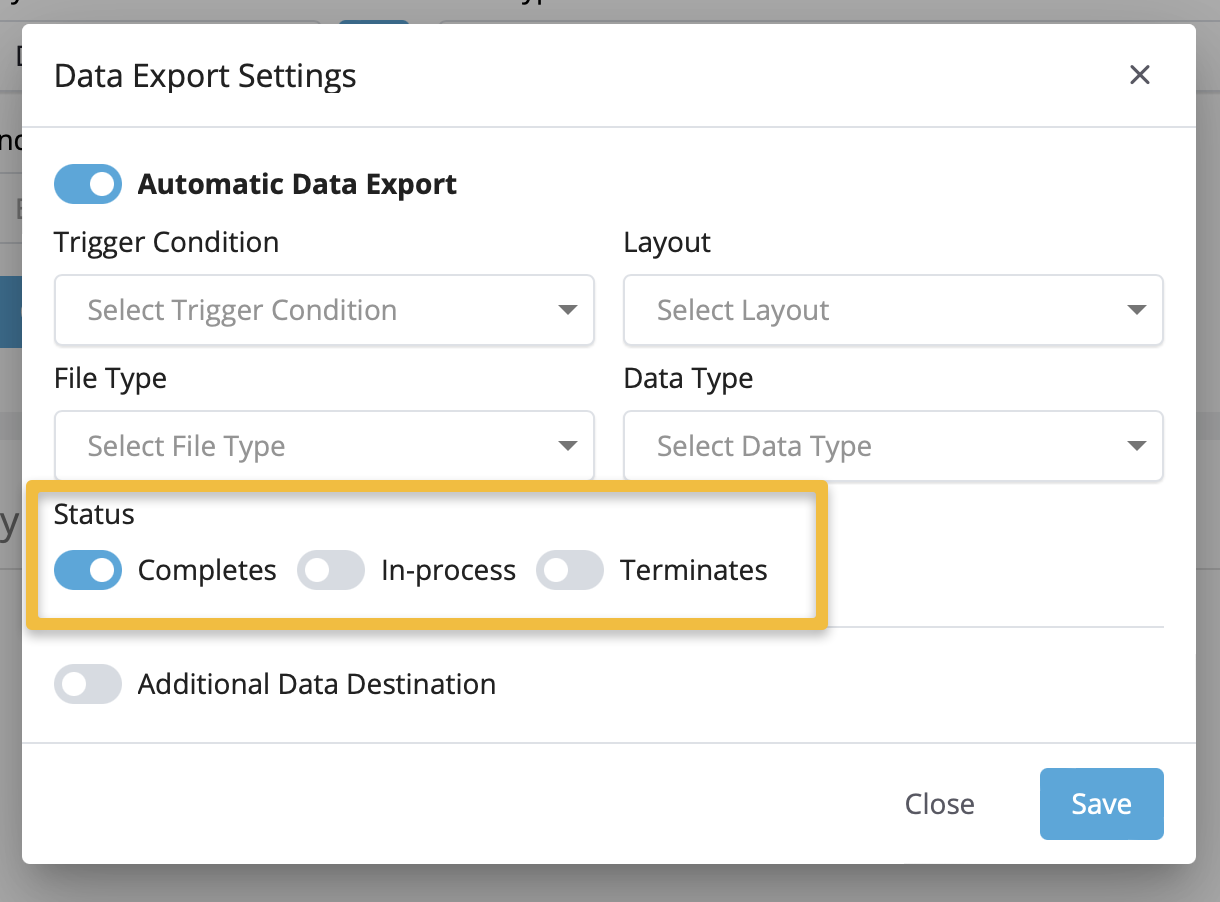The height and width of the screenshot is (902, 1220).
Task: Click the Trigger Condition field label
Action: pos(166,242)
